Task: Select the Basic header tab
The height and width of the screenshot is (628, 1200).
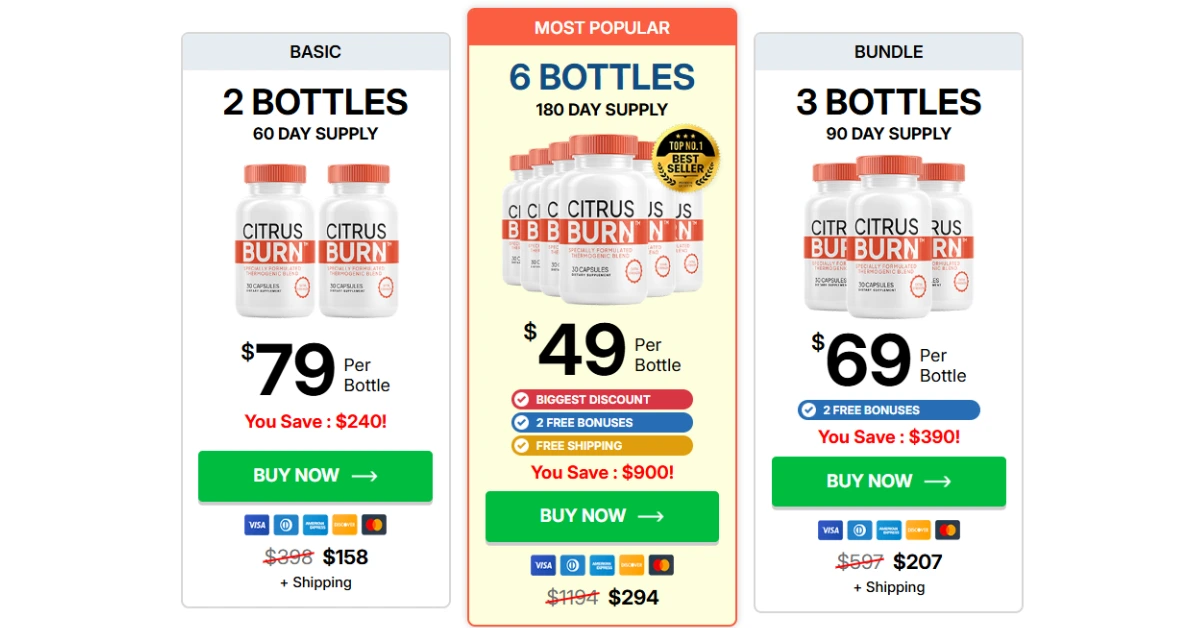Action: point(315,51)
